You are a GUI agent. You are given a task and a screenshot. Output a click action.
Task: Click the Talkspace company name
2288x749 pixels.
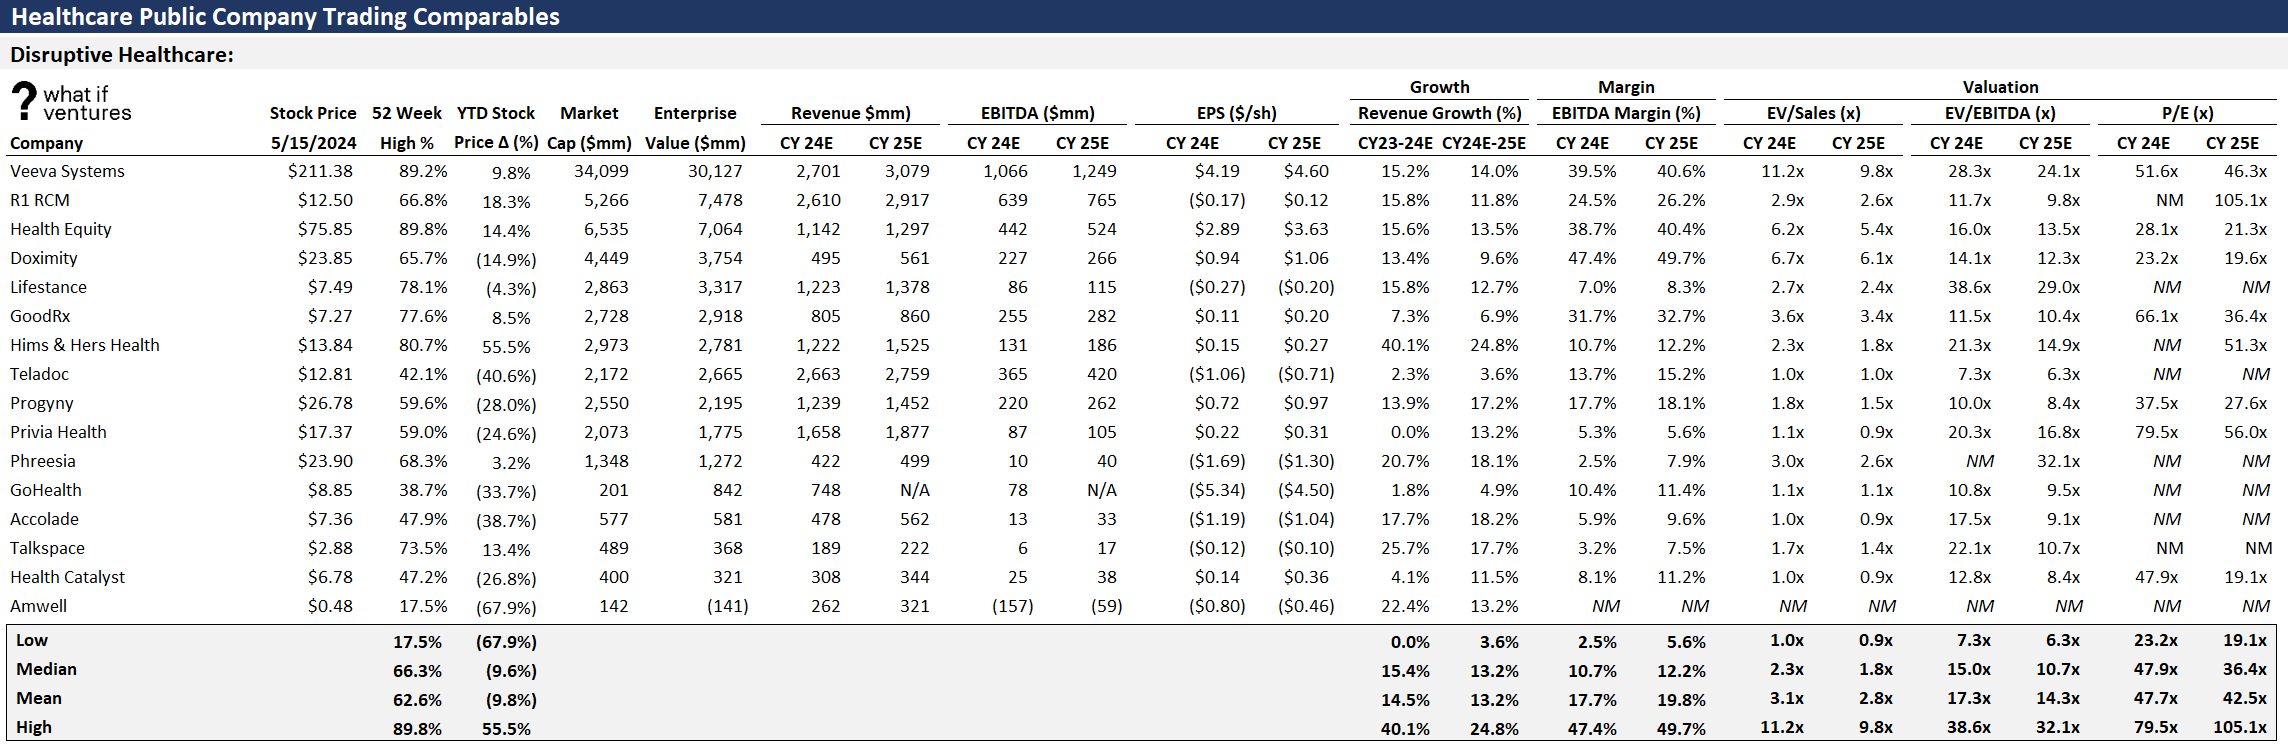47,548
